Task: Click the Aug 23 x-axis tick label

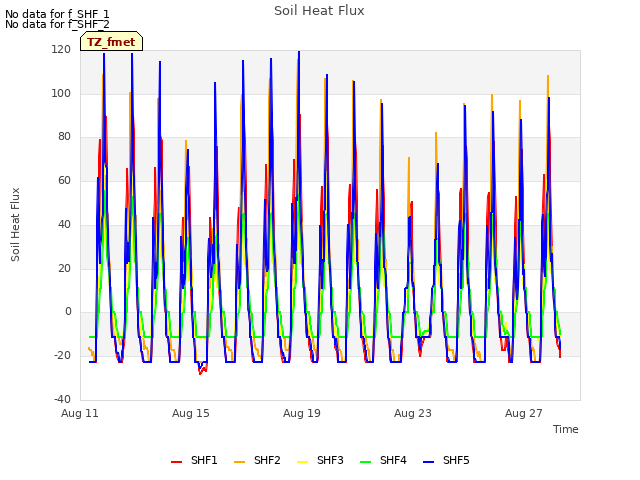Action: [413, 413]
